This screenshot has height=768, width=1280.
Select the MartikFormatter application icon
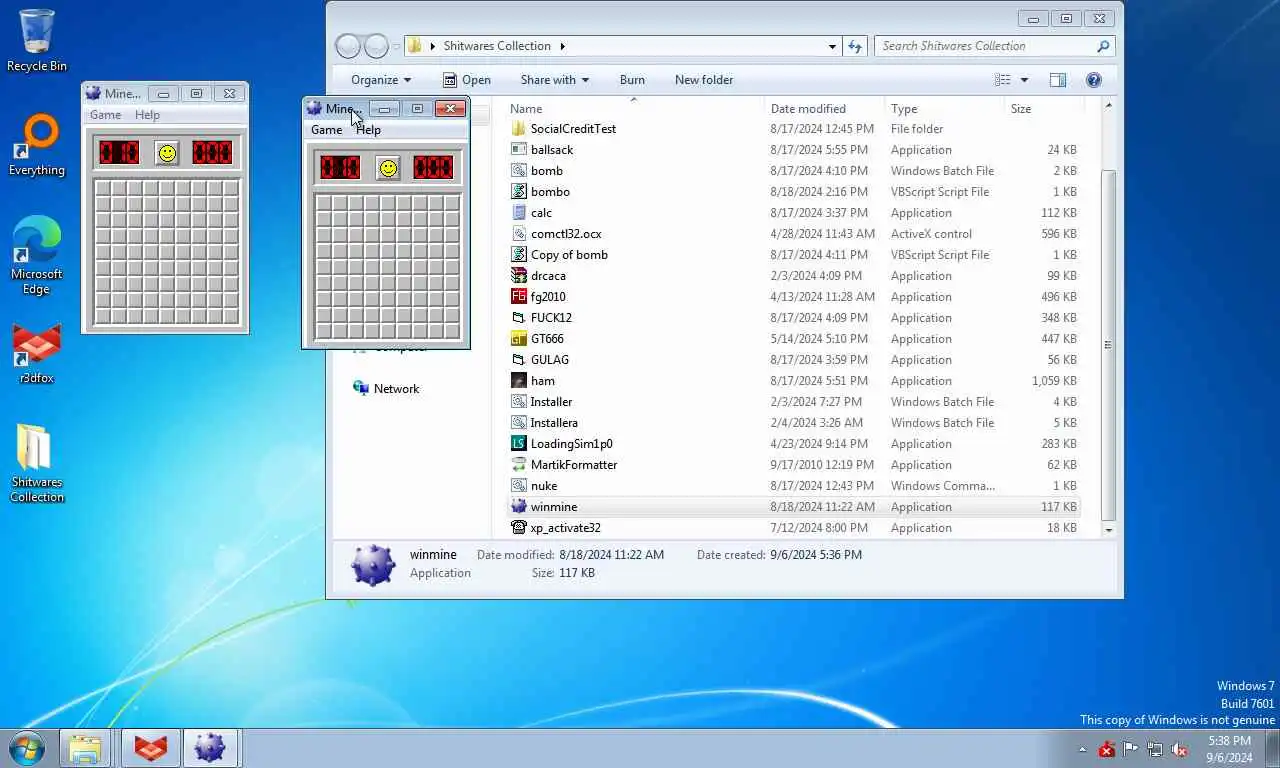518,465
